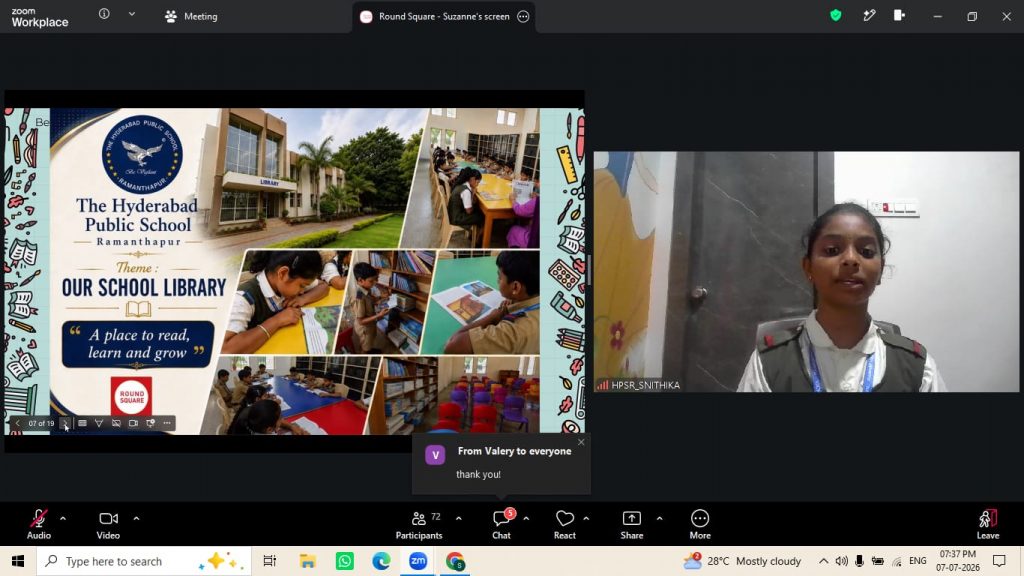The width and height of the screenshot is (1024, 576).
Task: Open options on Suzanne's screen tab
Action: click(523, 16)
